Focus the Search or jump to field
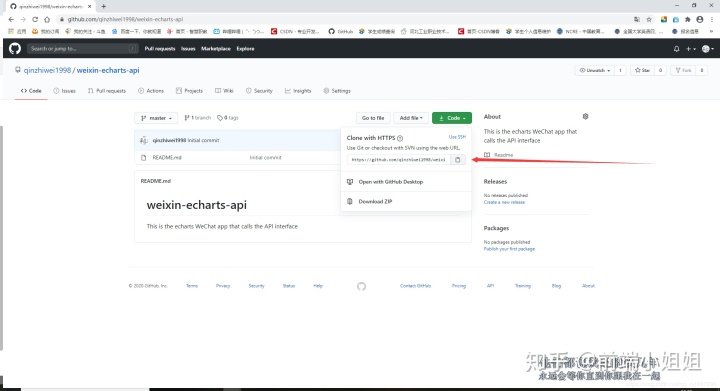Viewport: 720px width, 391px height. tap(82, 49)
